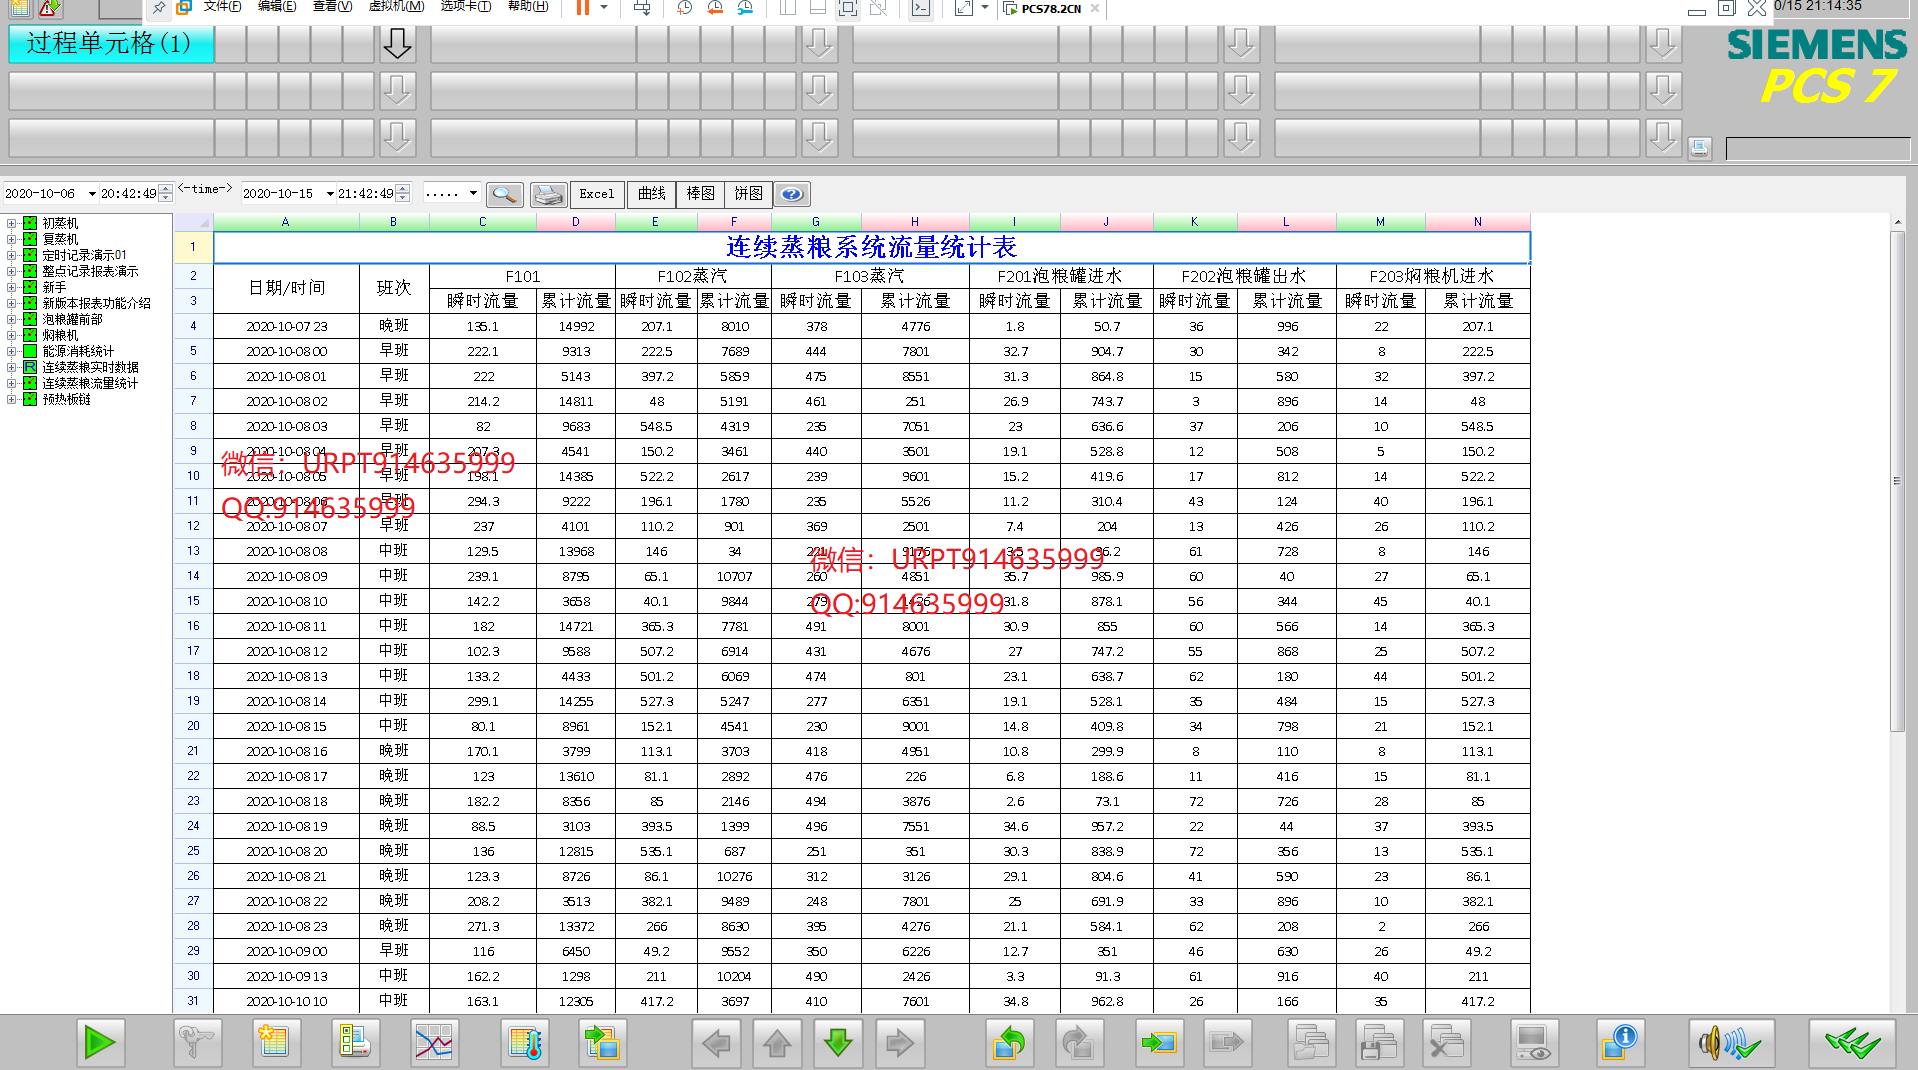Click the green down arrow navigation icon

click(838, 1043)
